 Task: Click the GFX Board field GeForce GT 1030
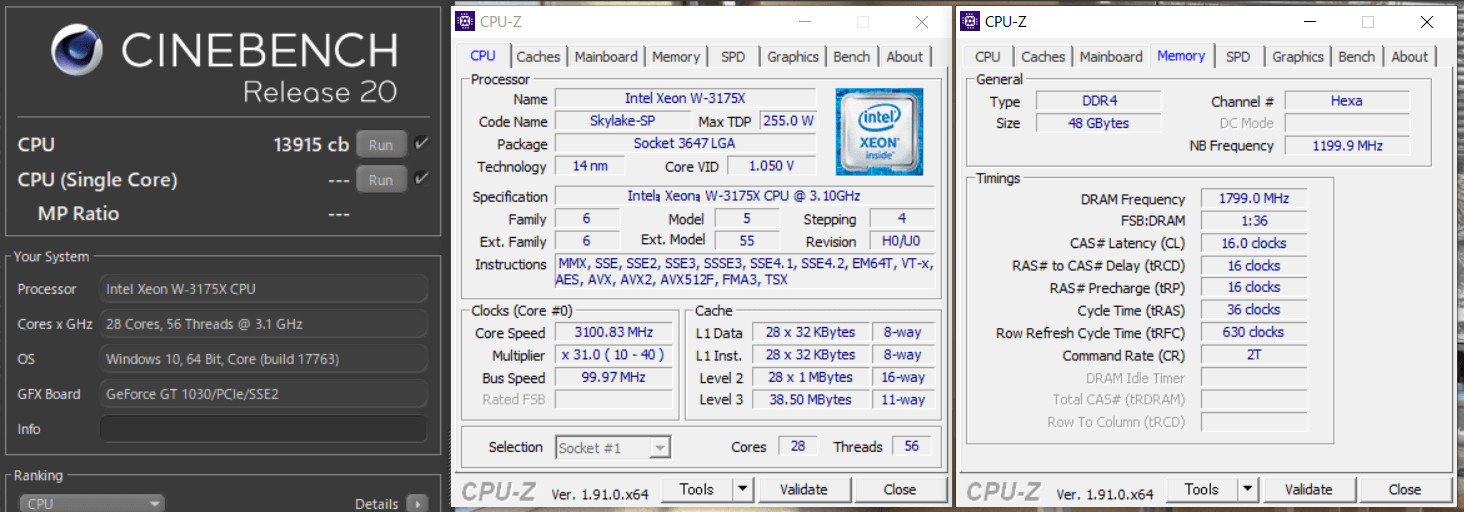pos(264,394)
